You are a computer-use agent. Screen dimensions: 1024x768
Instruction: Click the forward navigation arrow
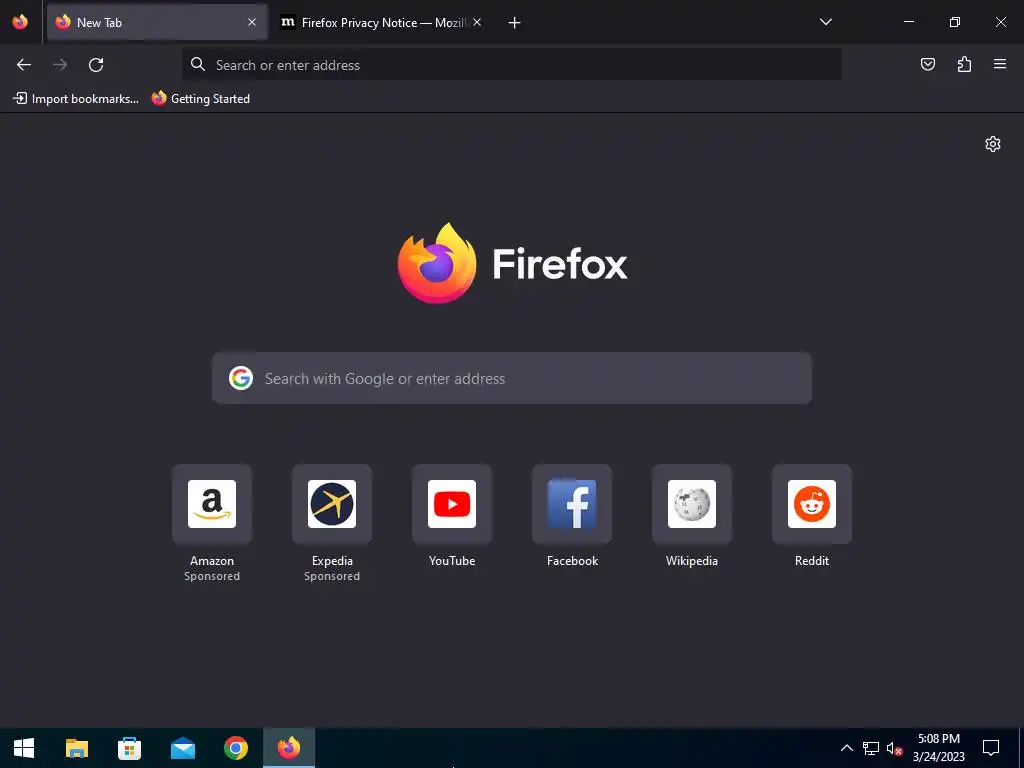(60, 65)
